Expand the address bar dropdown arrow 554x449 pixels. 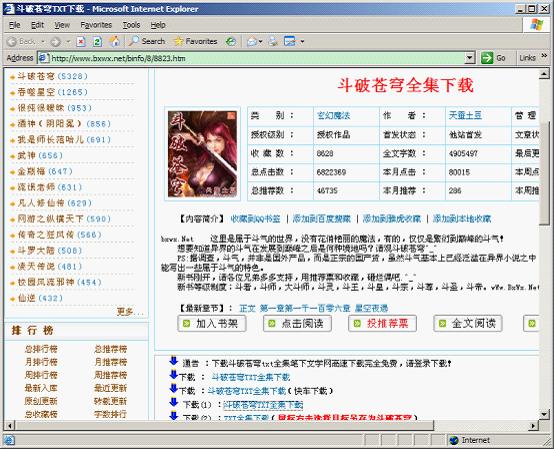(x=470, y=58)
